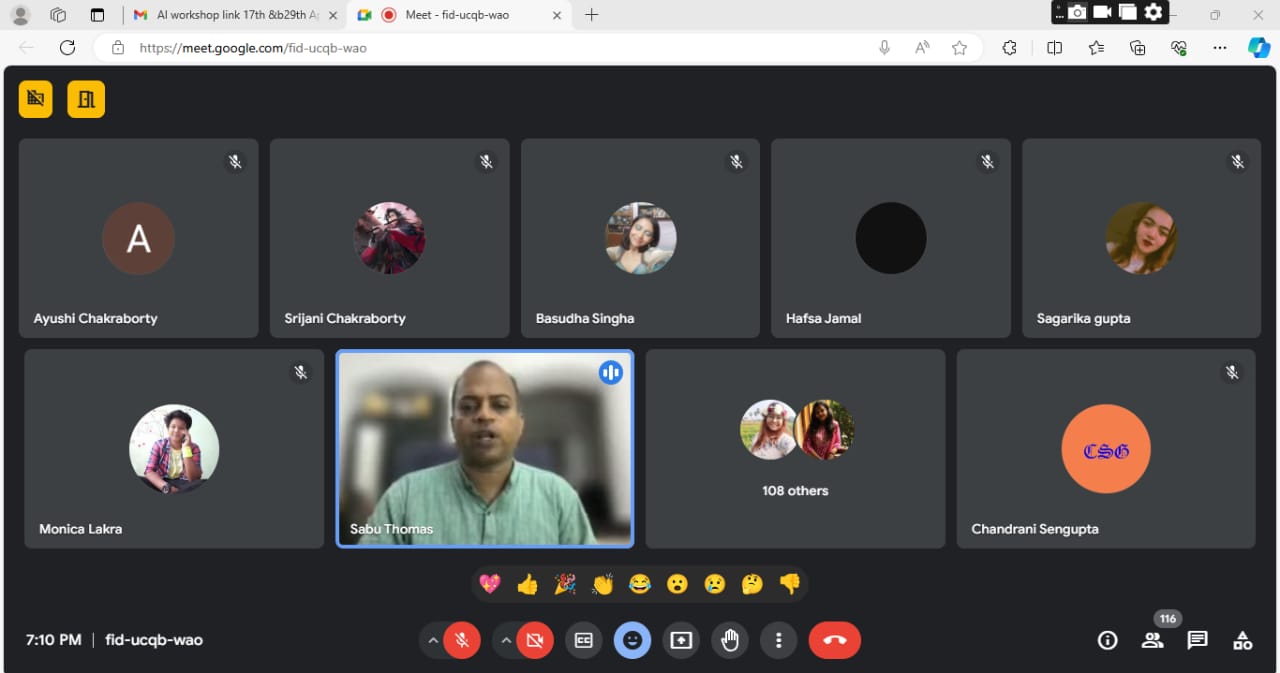Show the participants people panel

1152,640
